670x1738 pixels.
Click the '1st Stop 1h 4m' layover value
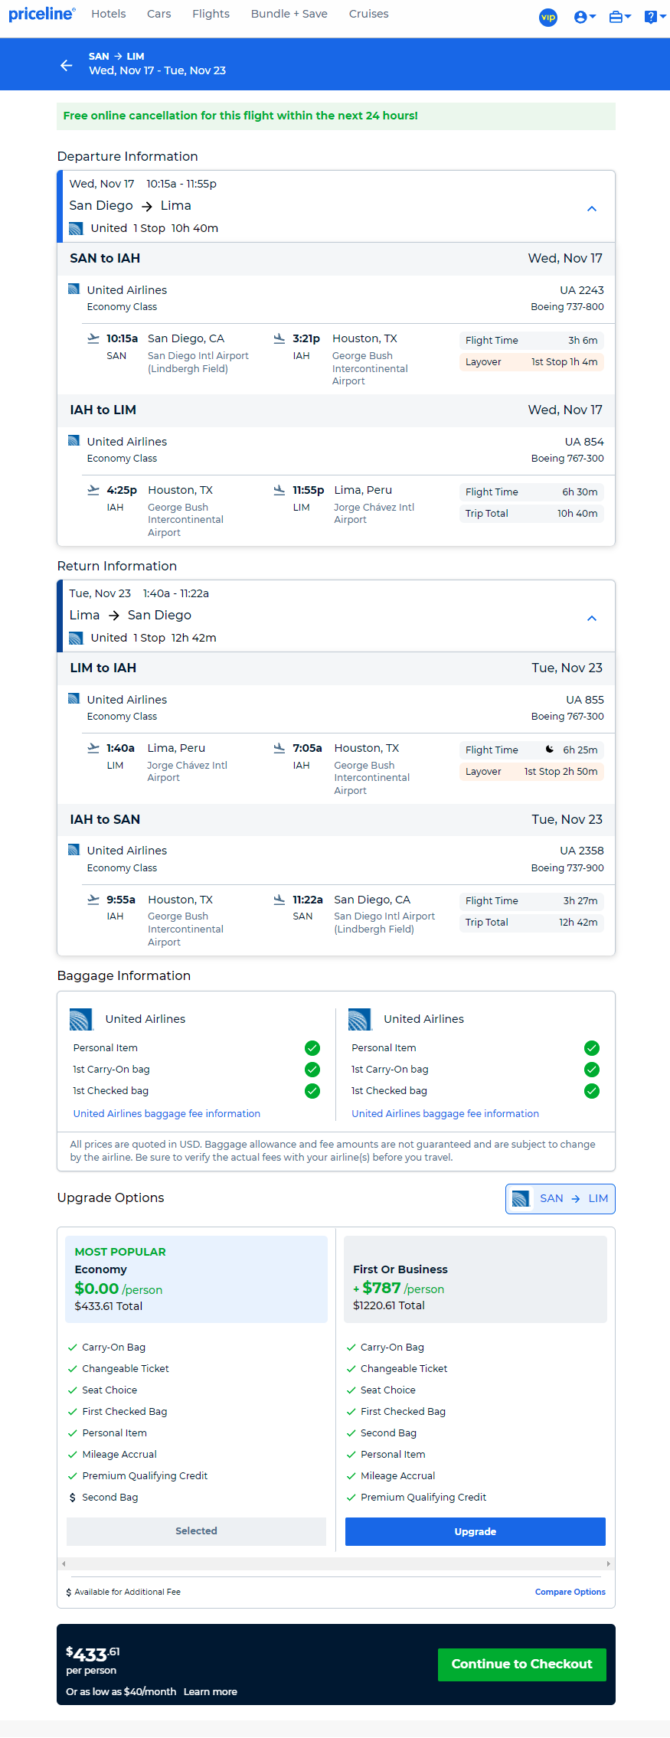(x=564, y=362)
